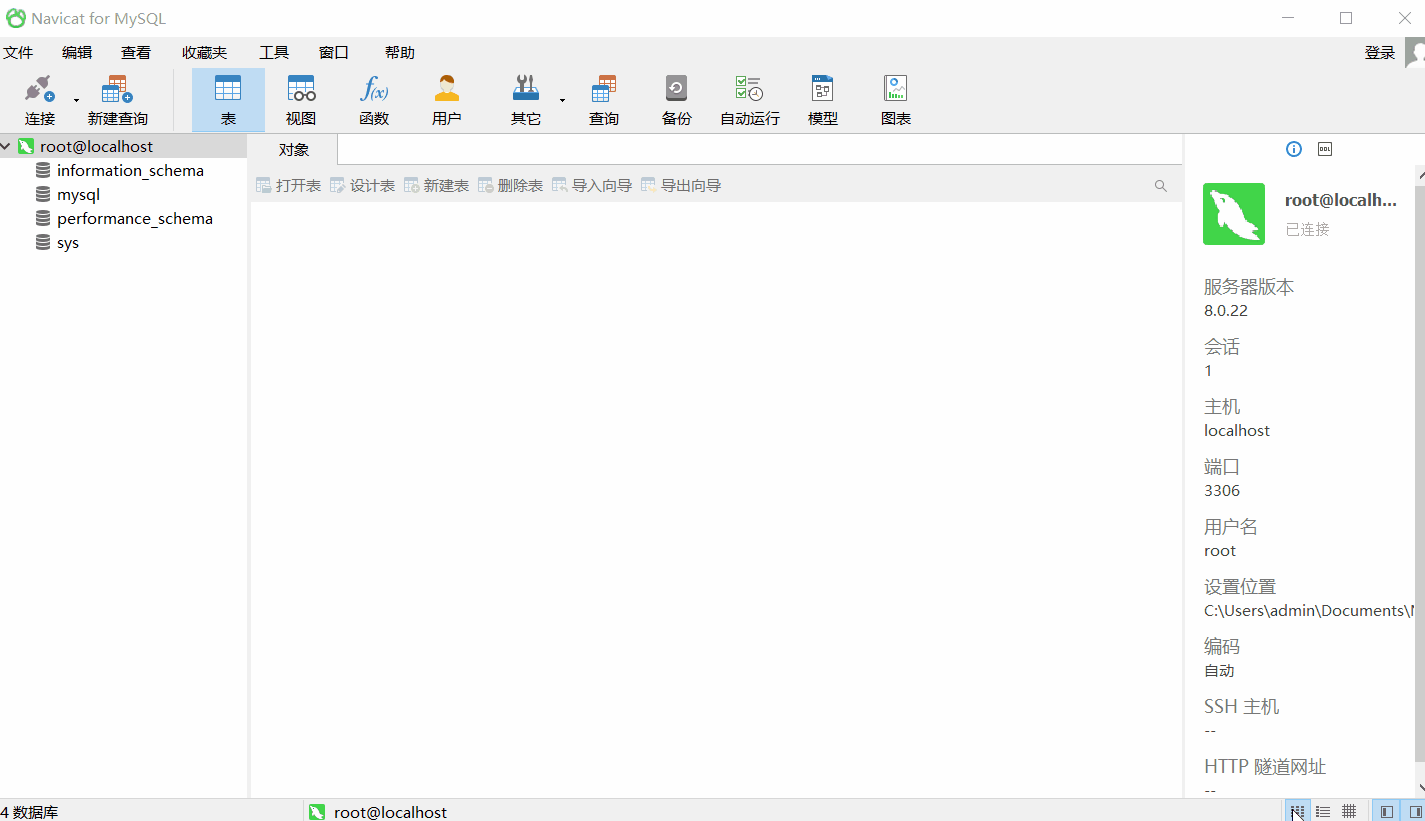Select the information_schema database

pyautogui.click(x=130, y=170)
